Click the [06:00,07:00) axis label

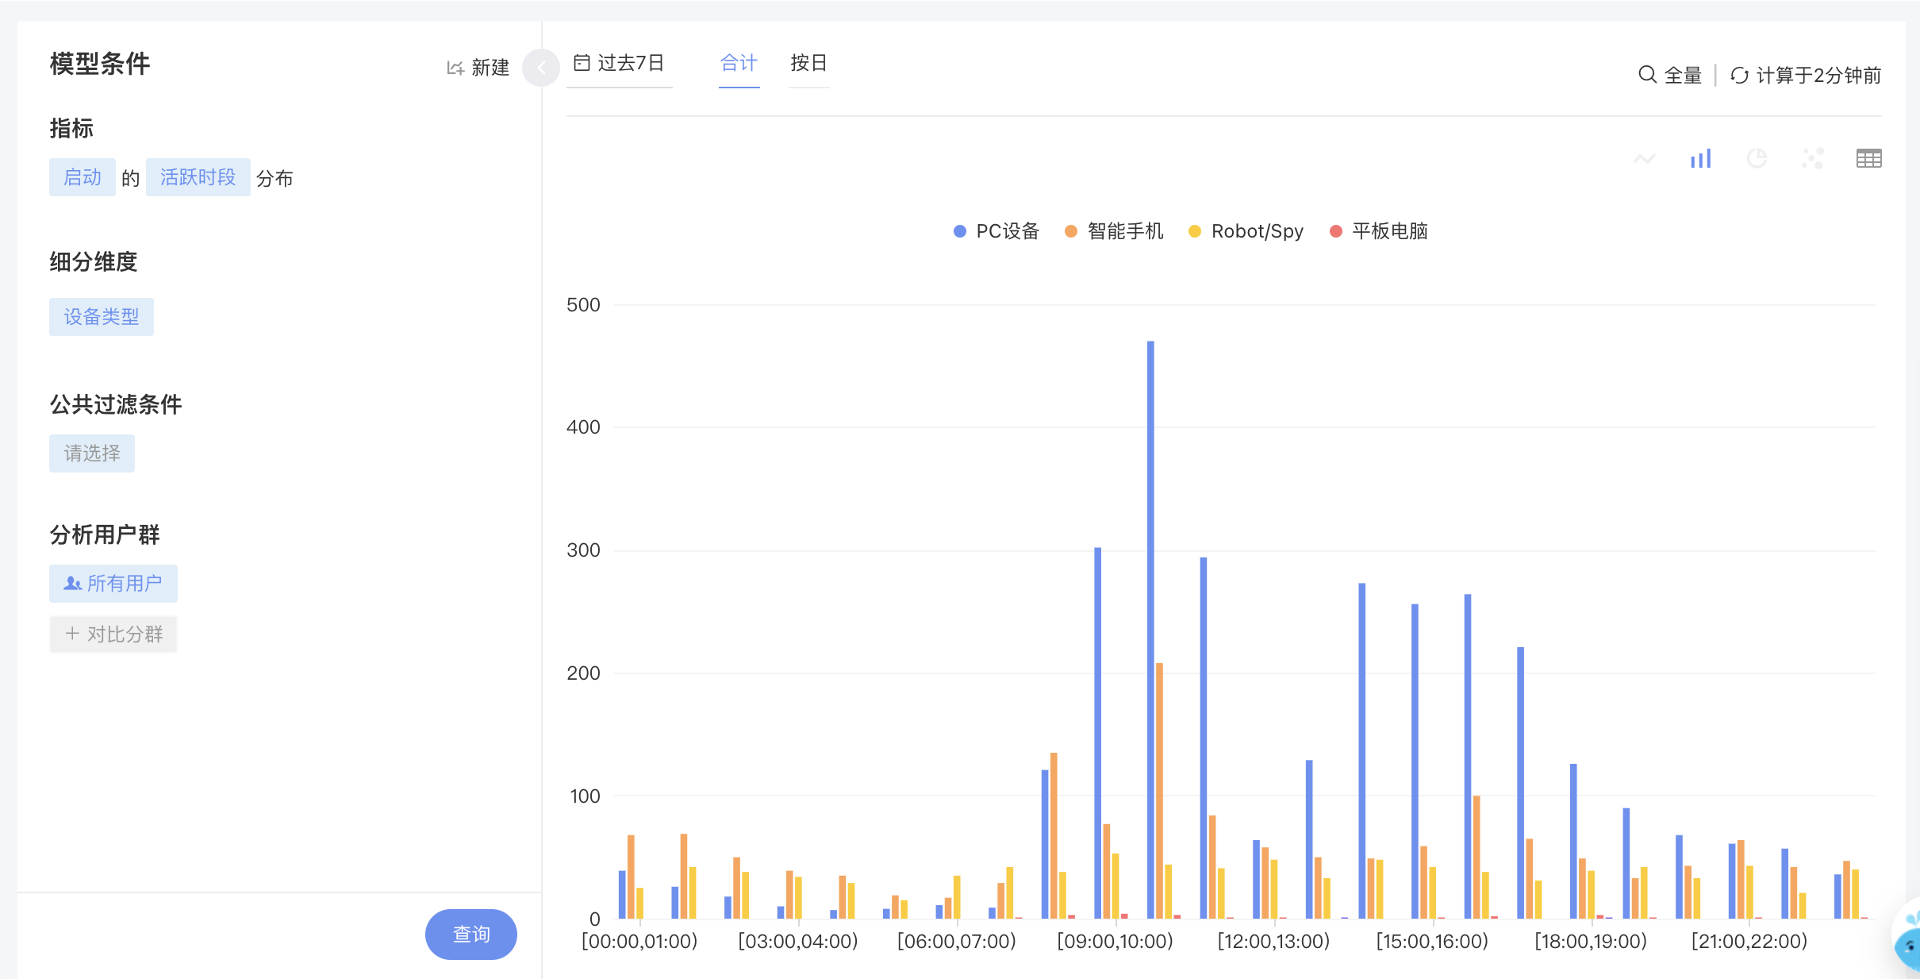click(957, 941)
